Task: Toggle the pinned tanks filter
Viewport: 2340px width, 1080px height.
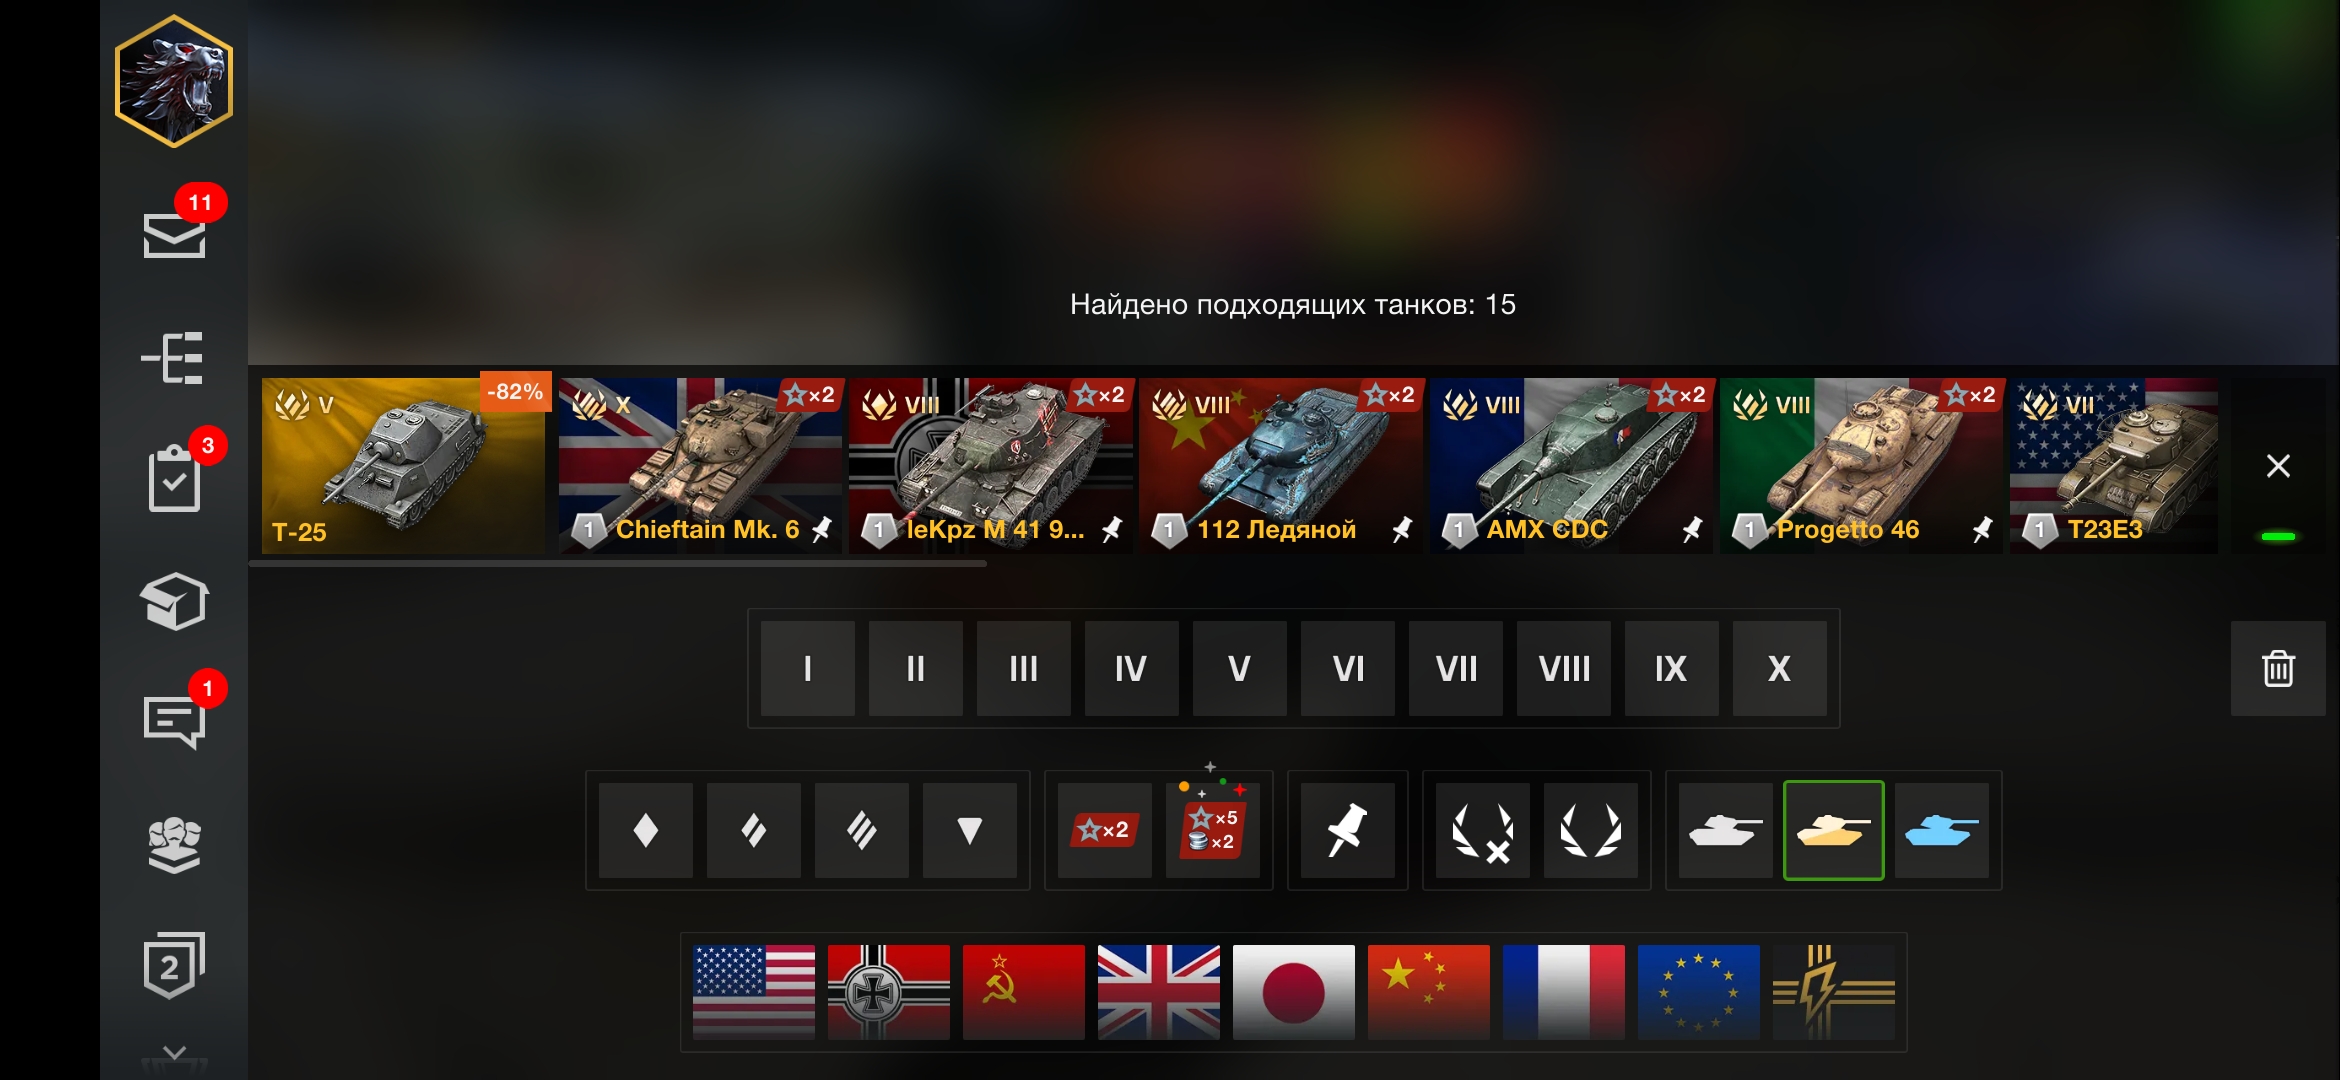Action: point(1347,830)
